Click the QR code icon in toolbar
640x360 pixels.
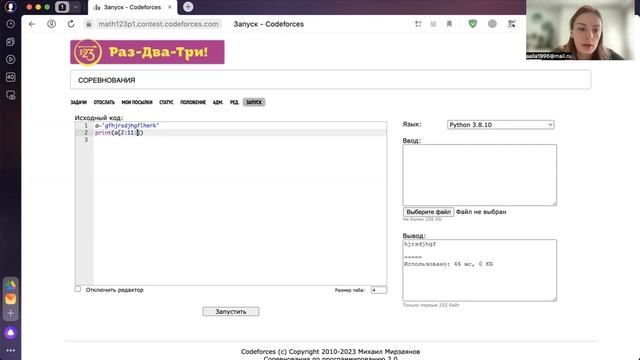[512, 24]
